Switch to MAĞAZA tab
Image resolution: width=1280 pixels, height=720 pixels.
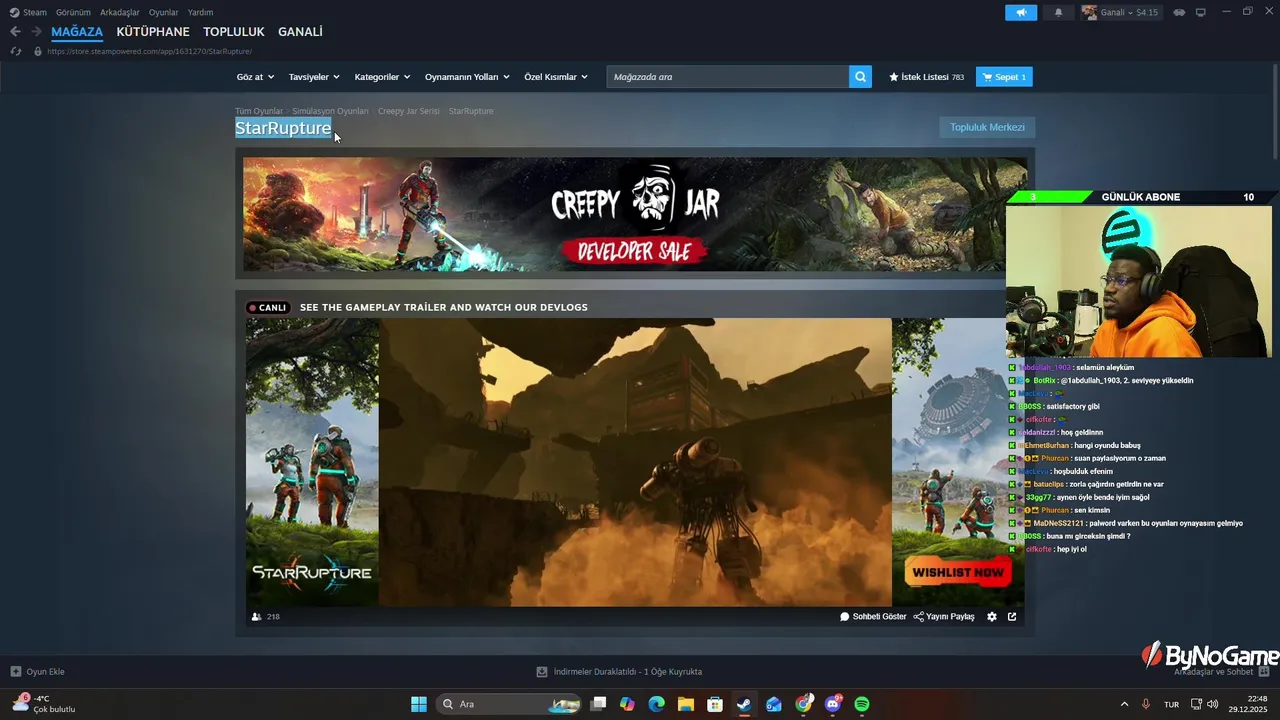click(77, 32)
